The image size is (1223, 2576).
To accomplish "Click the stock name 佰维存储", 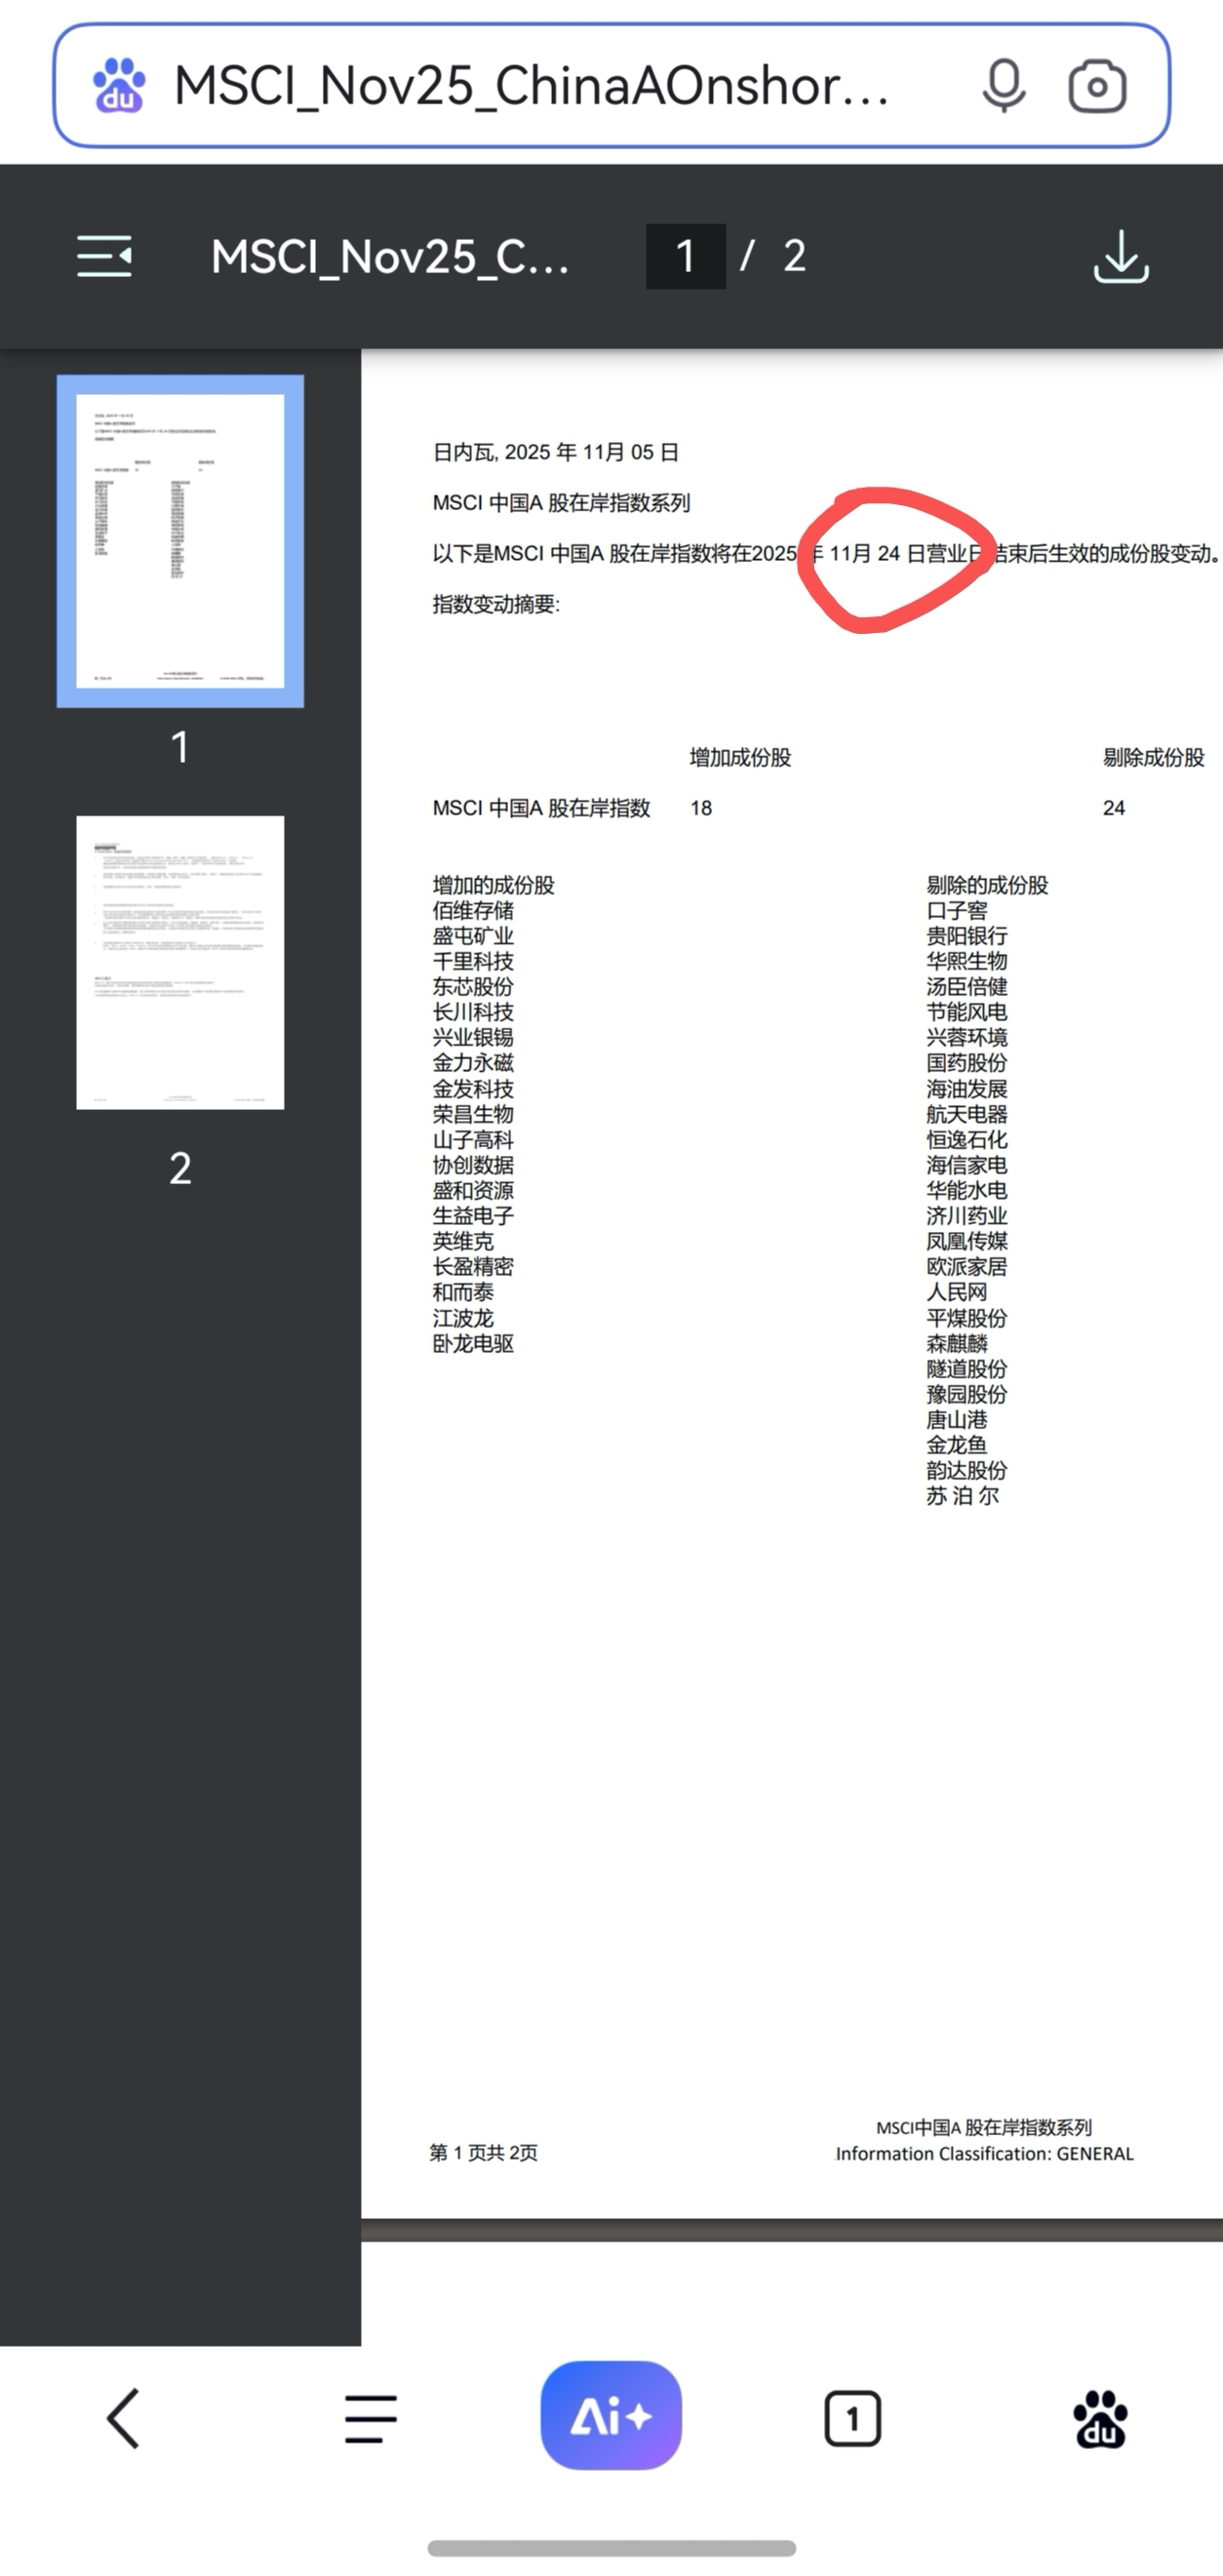I will click(473, 910).
